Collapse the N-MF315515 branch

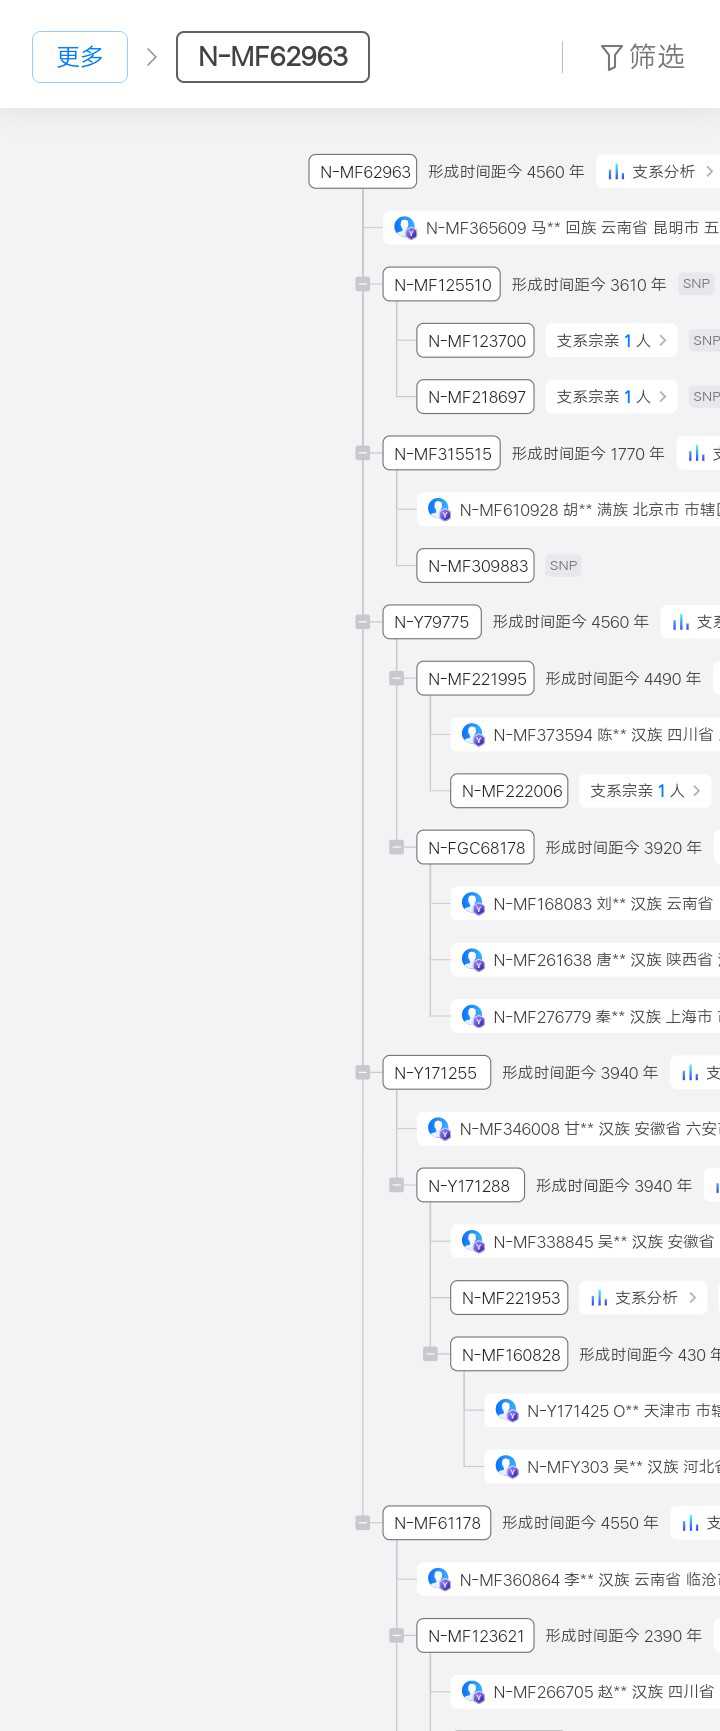(363, 453)
